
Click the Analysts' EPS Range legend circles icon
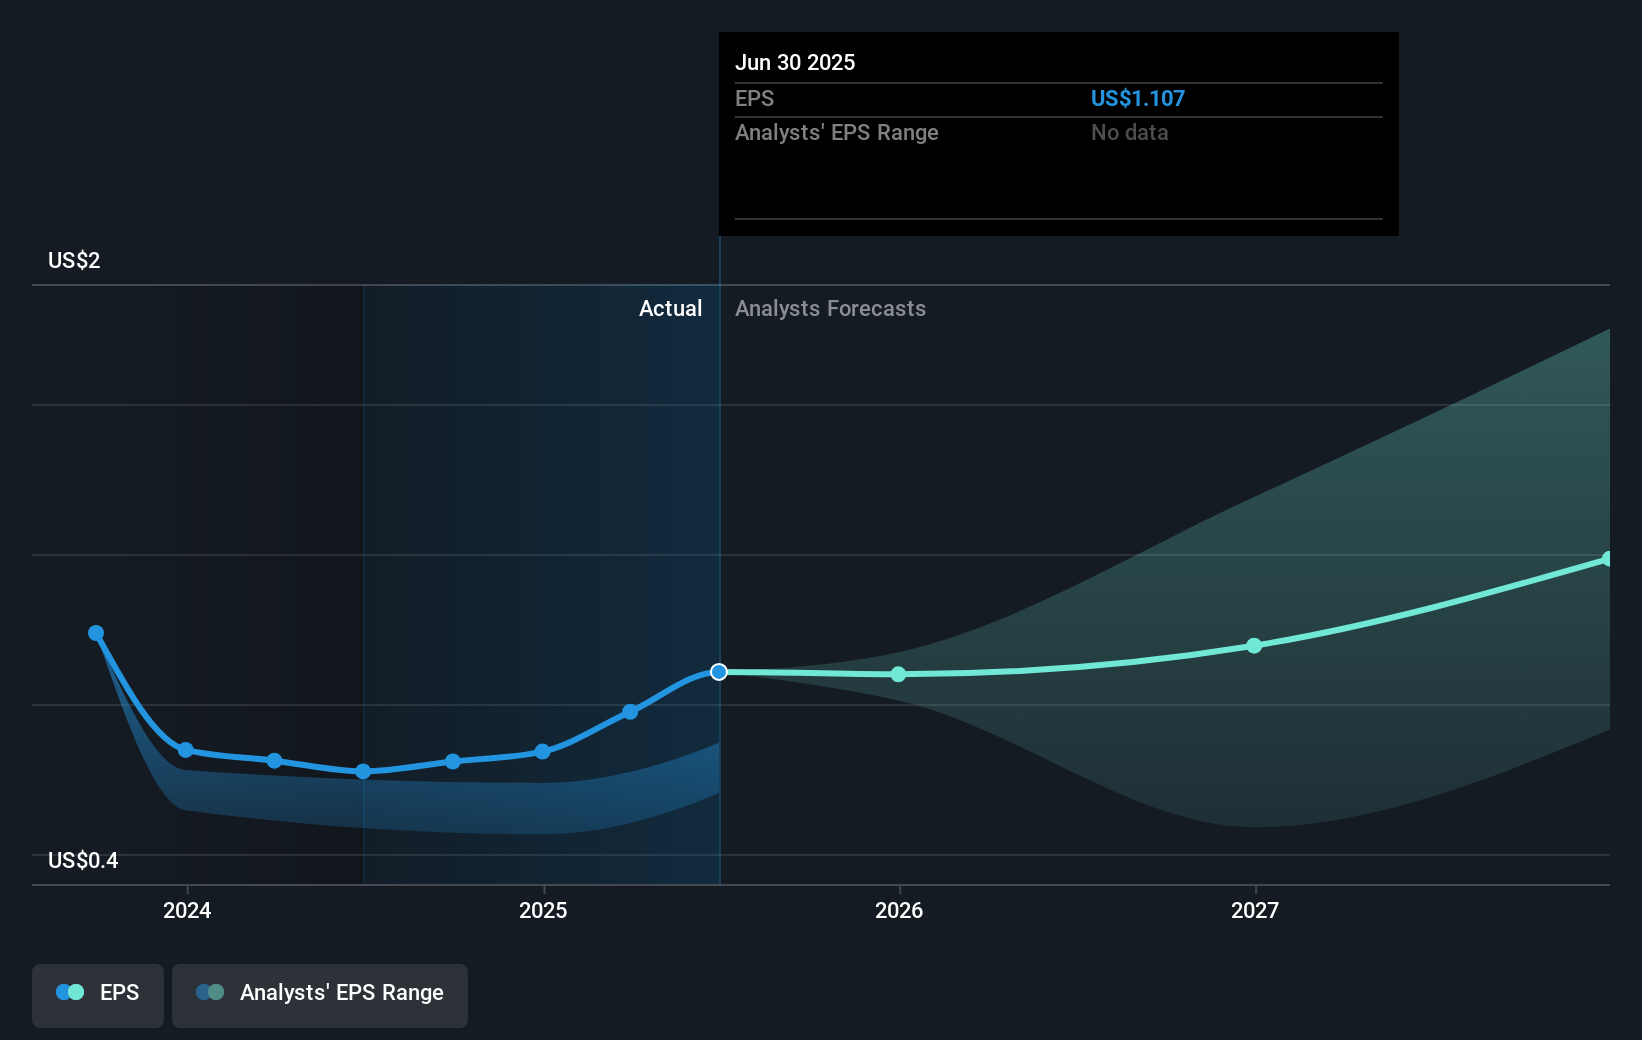pos(208,992)
